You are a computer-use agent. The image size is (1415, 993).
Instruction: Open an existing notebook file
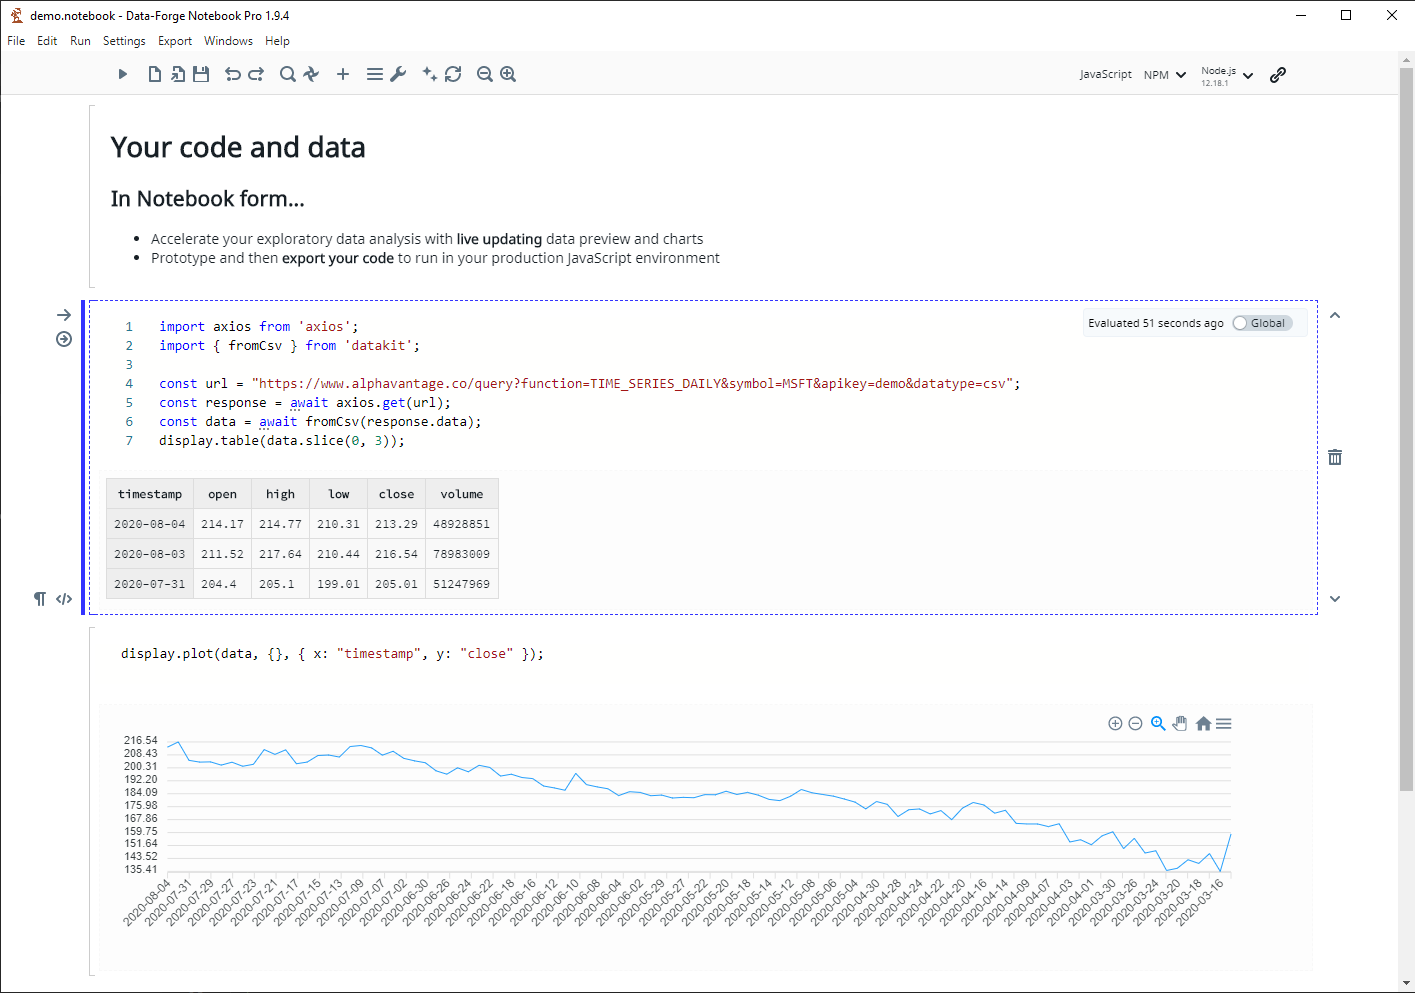pyautogui.click(x=178, y=74)
